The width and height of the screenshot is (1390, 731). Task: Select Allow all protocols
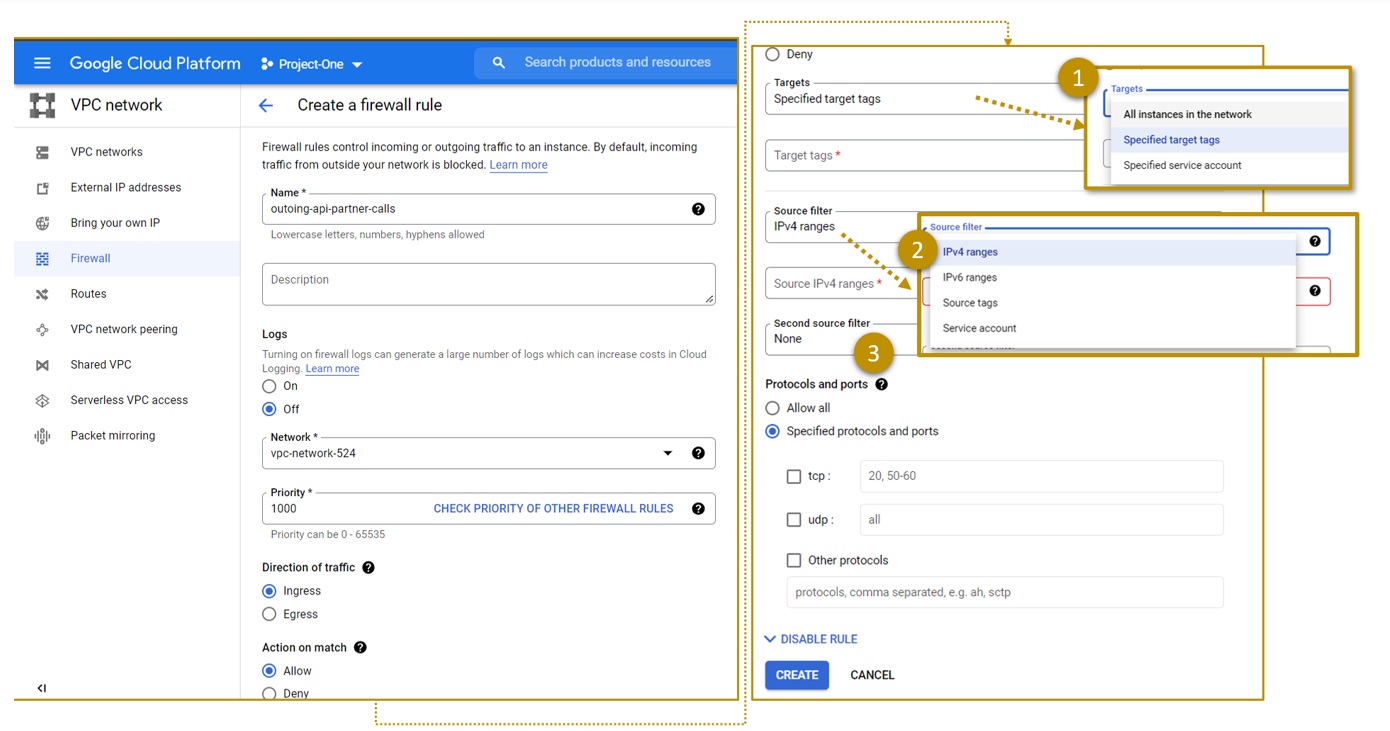coord(772,408)
